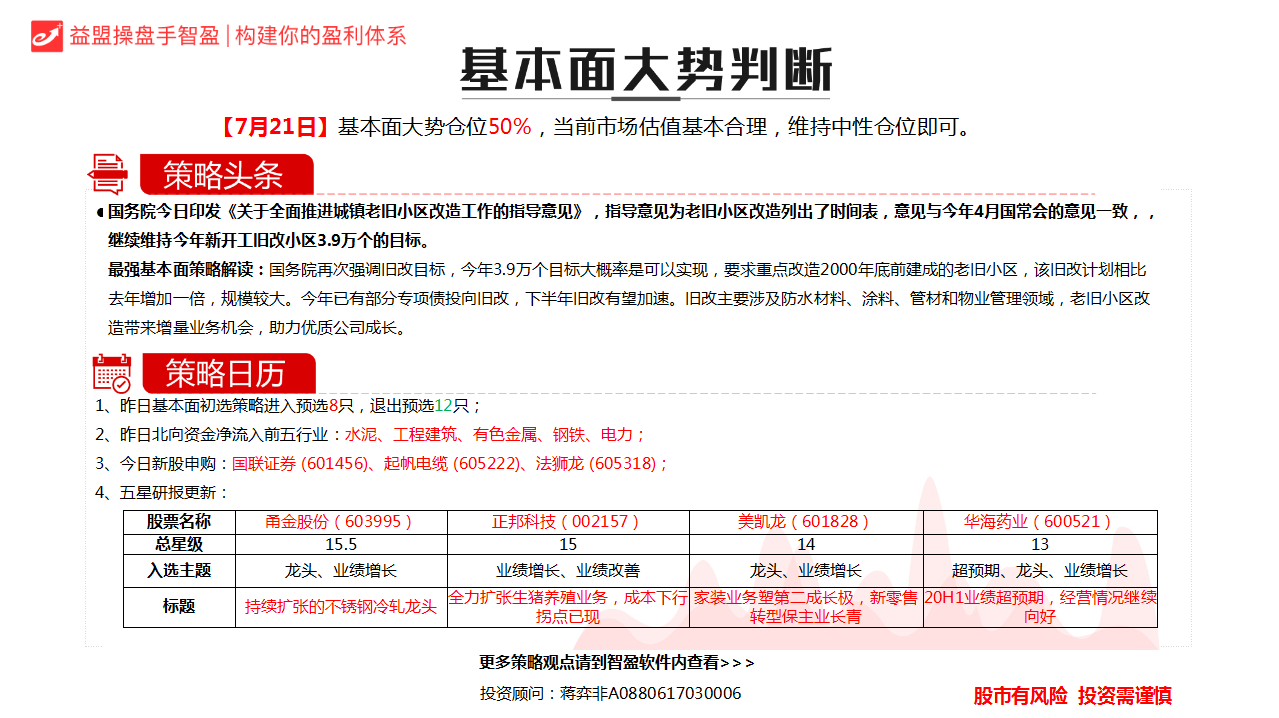Open 美凯龙（601828）stock entry

click(805, 522)
